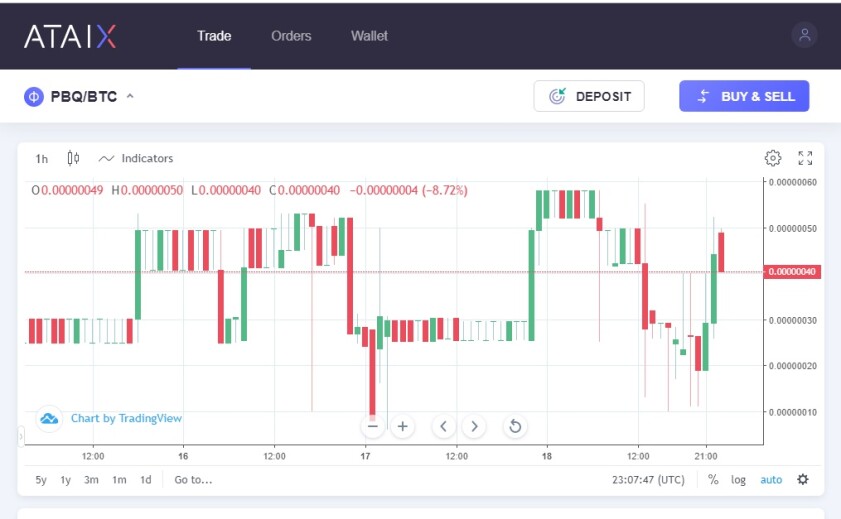Open the user profile icon
This screenshot has width=841, height=519.
(x=804, y=35)
